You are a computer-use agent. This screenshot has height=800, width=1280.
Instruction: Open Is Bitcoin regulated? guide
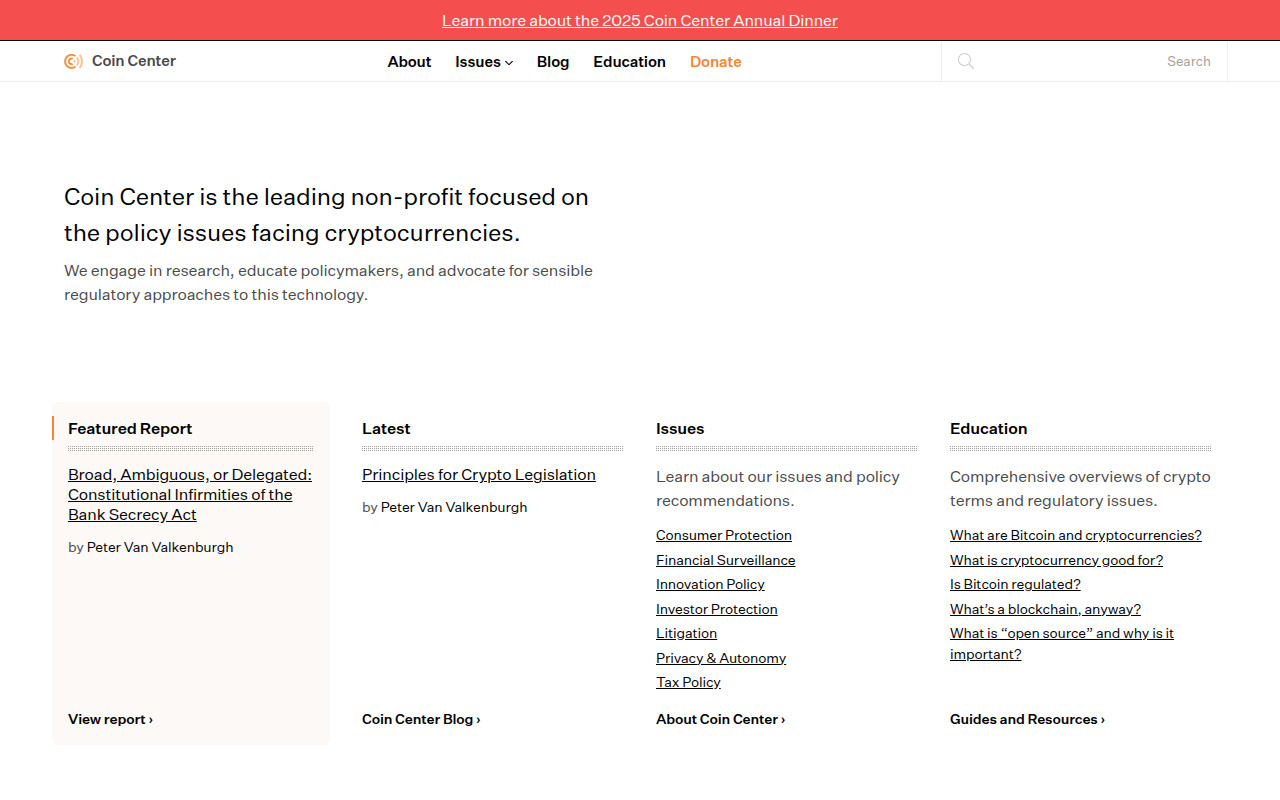[1015, 584]
